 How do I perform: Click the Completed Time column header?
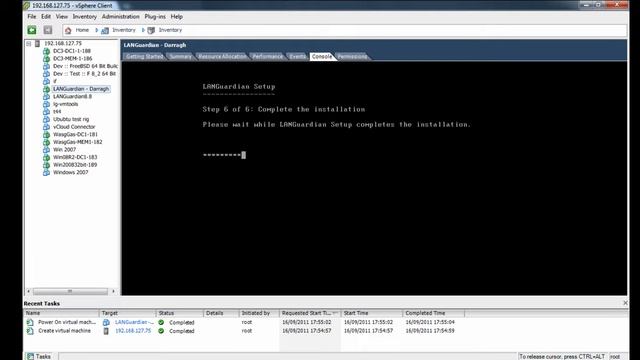point(433,313)
